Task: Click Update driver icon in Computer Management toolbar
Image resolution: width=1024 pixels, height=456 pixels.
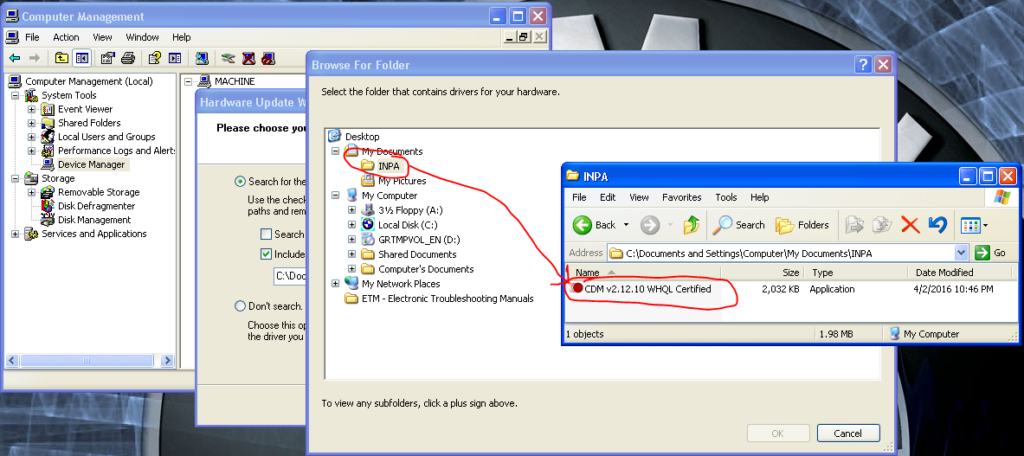Action: pyautogui.click(x=228, y=58)
